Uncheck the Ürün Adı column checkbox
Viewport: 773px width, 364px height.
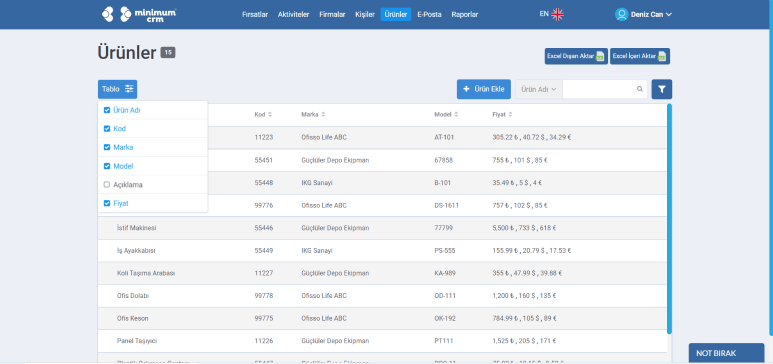107,110
